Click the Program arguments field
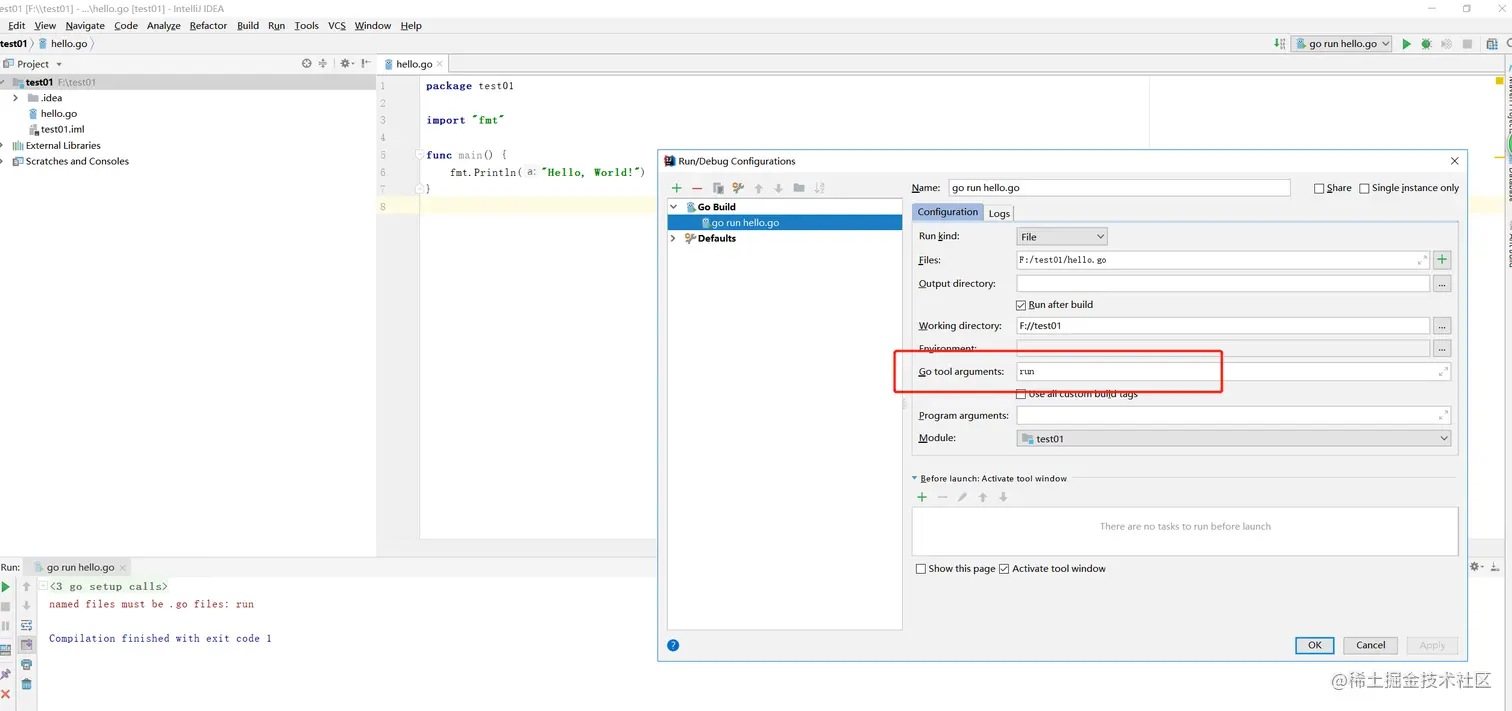Screen dimensions: 1512x711 (x=1233, y=415)
